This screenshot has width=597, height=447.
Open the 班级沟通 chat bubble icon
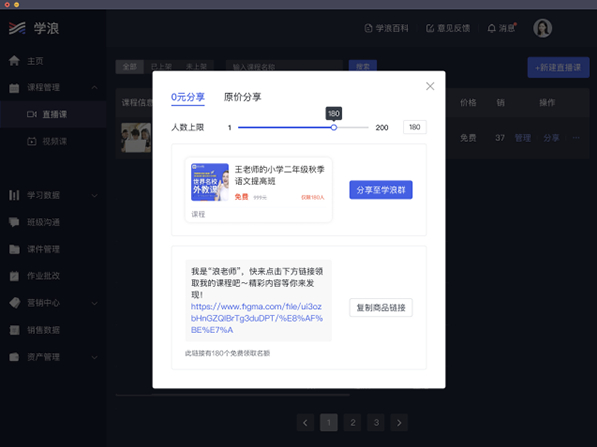(x=14, y=222)
